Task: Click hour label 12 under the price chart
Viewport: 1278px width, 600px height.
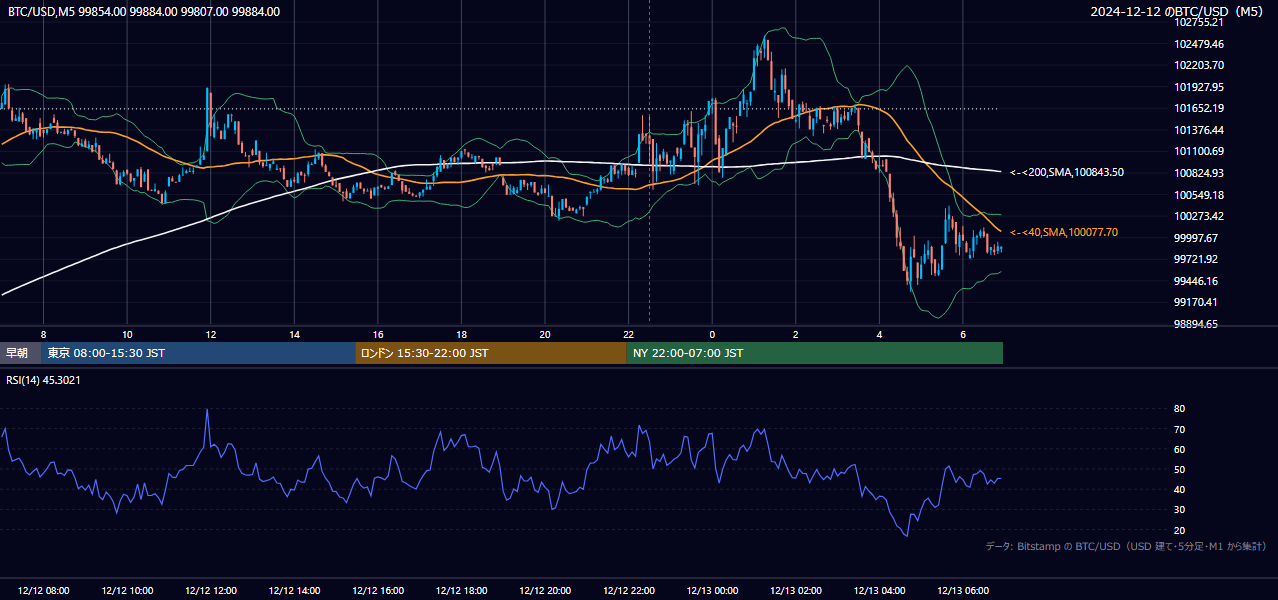Action: tap(211, 334)
